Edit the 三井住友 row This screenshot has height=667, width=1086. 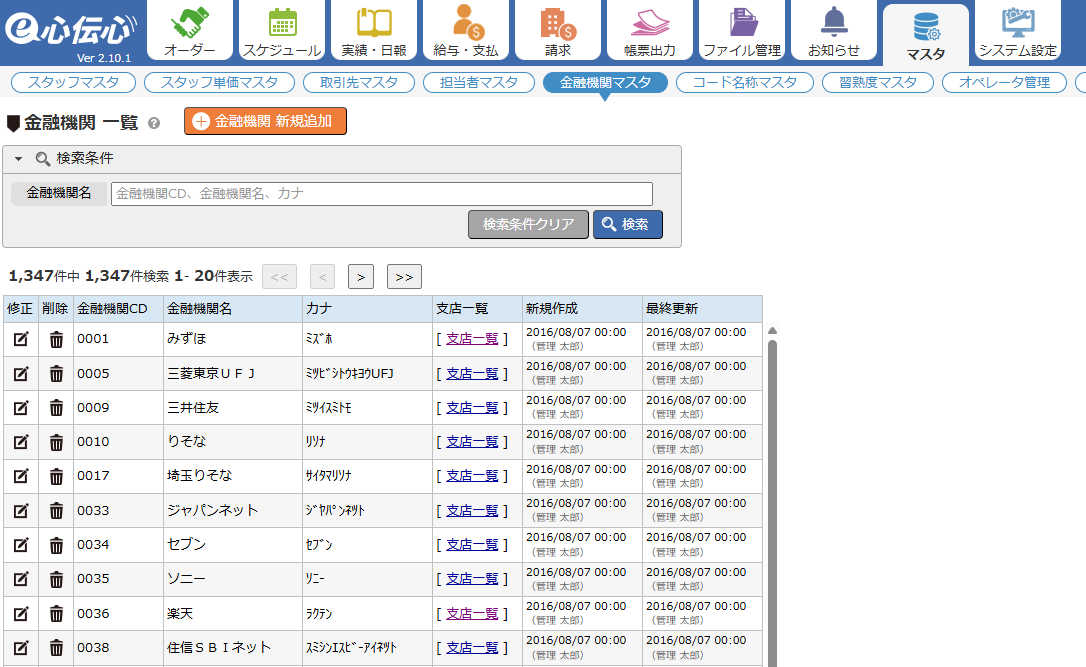pyautogui.click(x=21, y=408)
